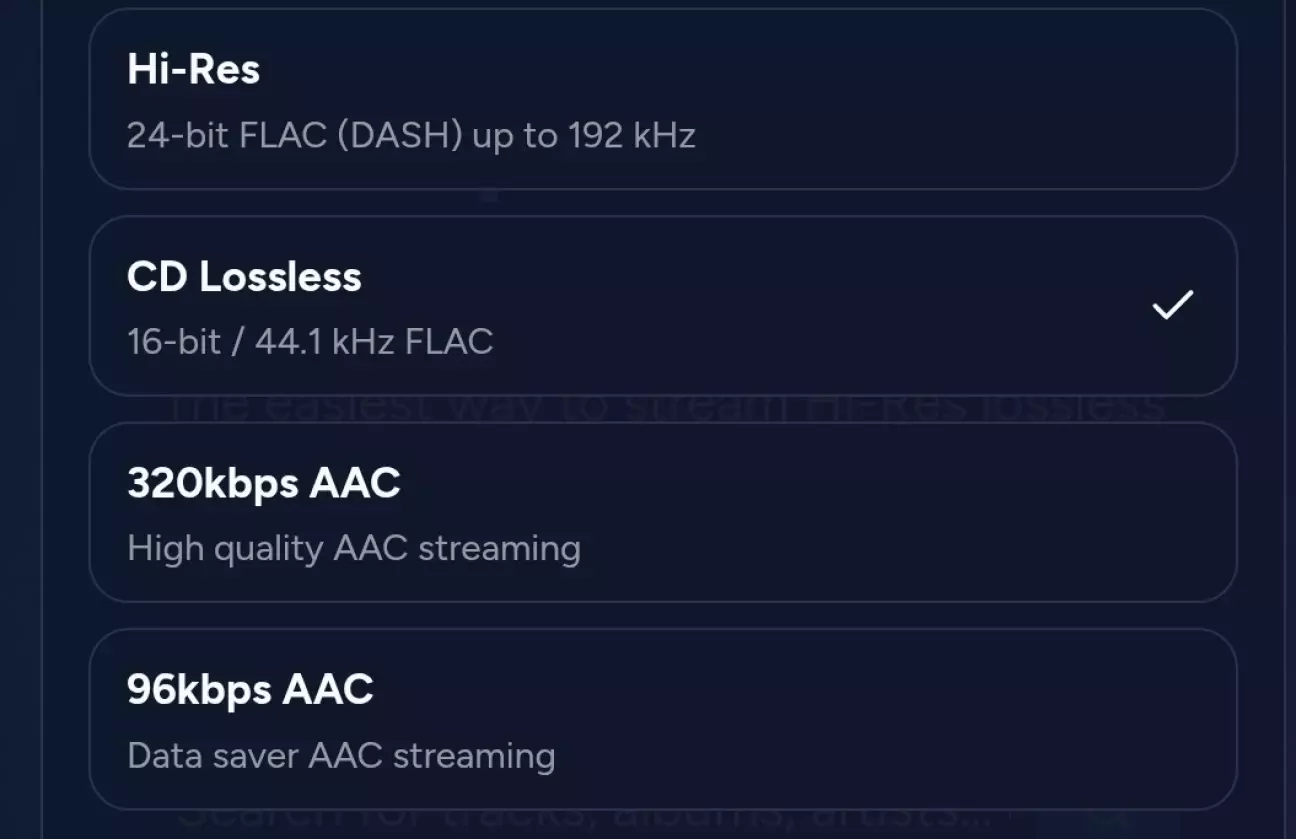The width and height of the screenshot is (1296, 839).
Task: Click the "320kbps AAC" title
Action: tap(264, 484)
